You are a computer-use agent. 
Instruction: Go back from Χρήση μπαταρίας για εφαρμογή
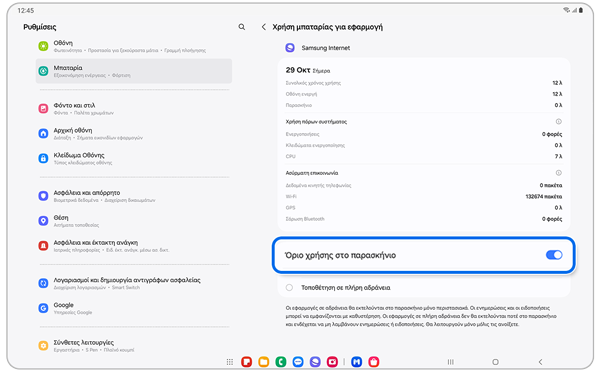(x=264, y=27)
